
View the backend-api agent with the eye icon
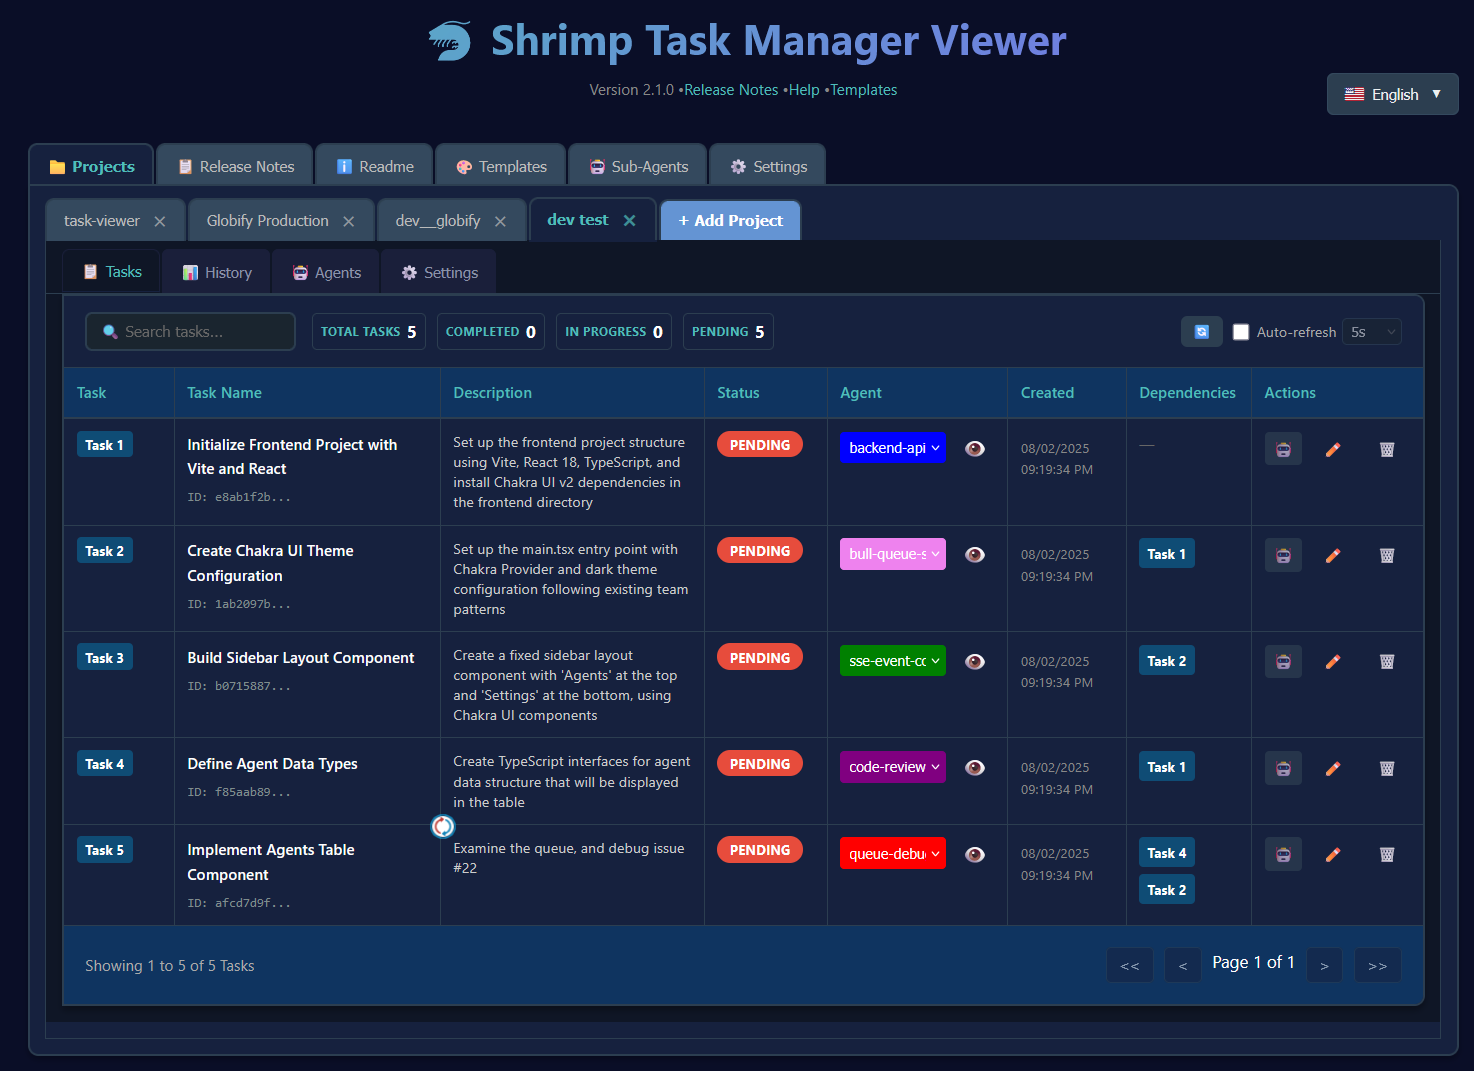pyautogui.click(x=975, y=448)
